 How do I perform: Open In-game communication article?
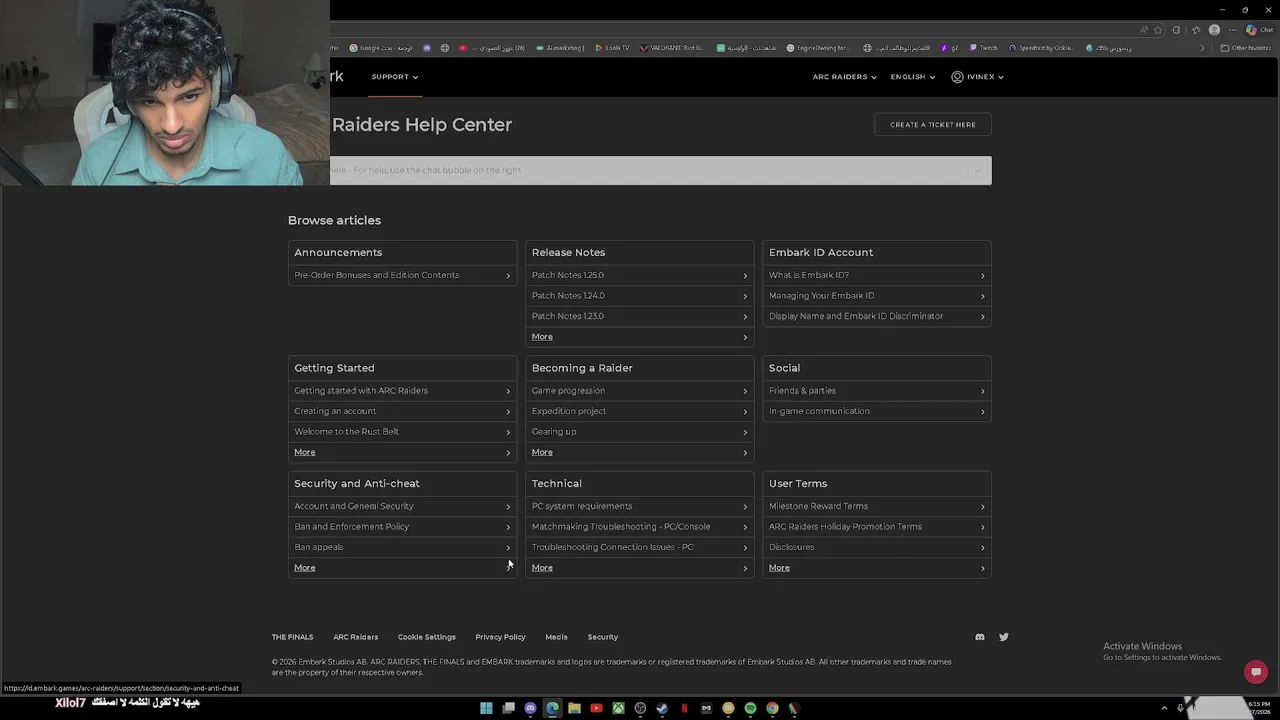pos(877,411)
